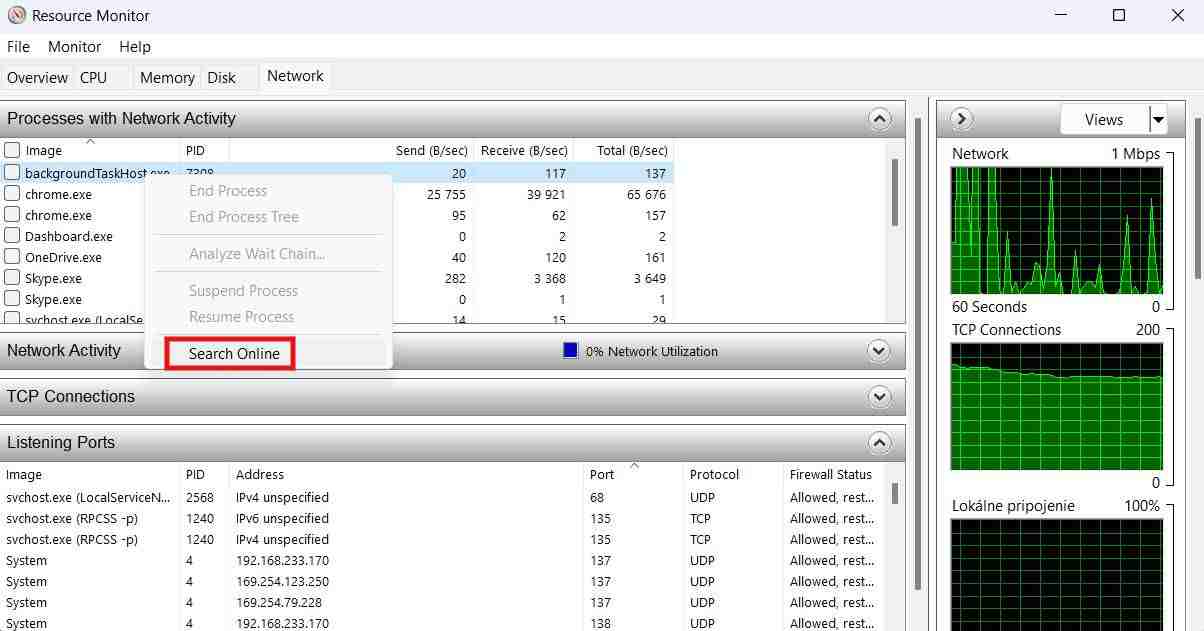Sort by Receive (B/sec) column header
1204x631 pixels.
coord(524,151)
